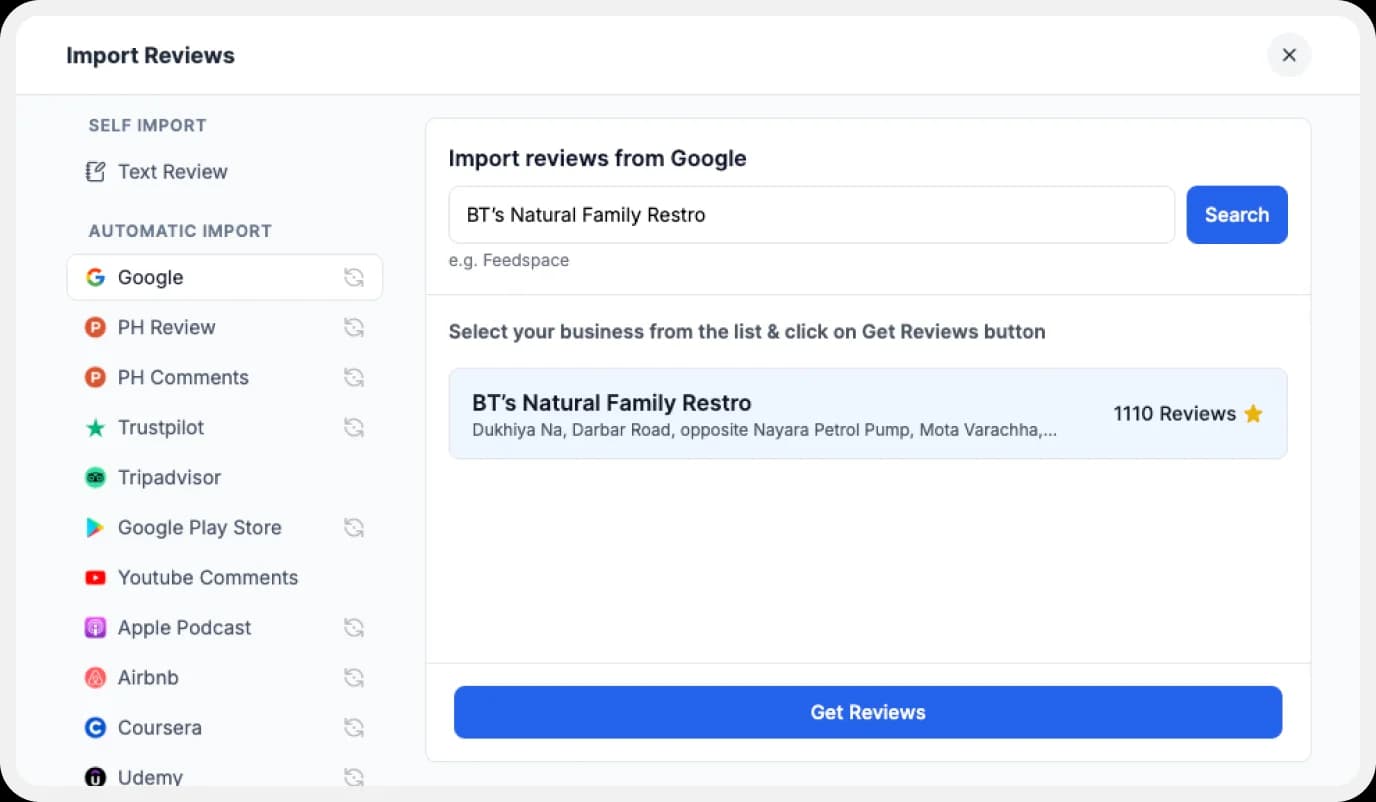The height and width of the screenshot is (802, 1376).
Task: Click the star beside 1110 Reviews
Action: (x=1254, y=413)
